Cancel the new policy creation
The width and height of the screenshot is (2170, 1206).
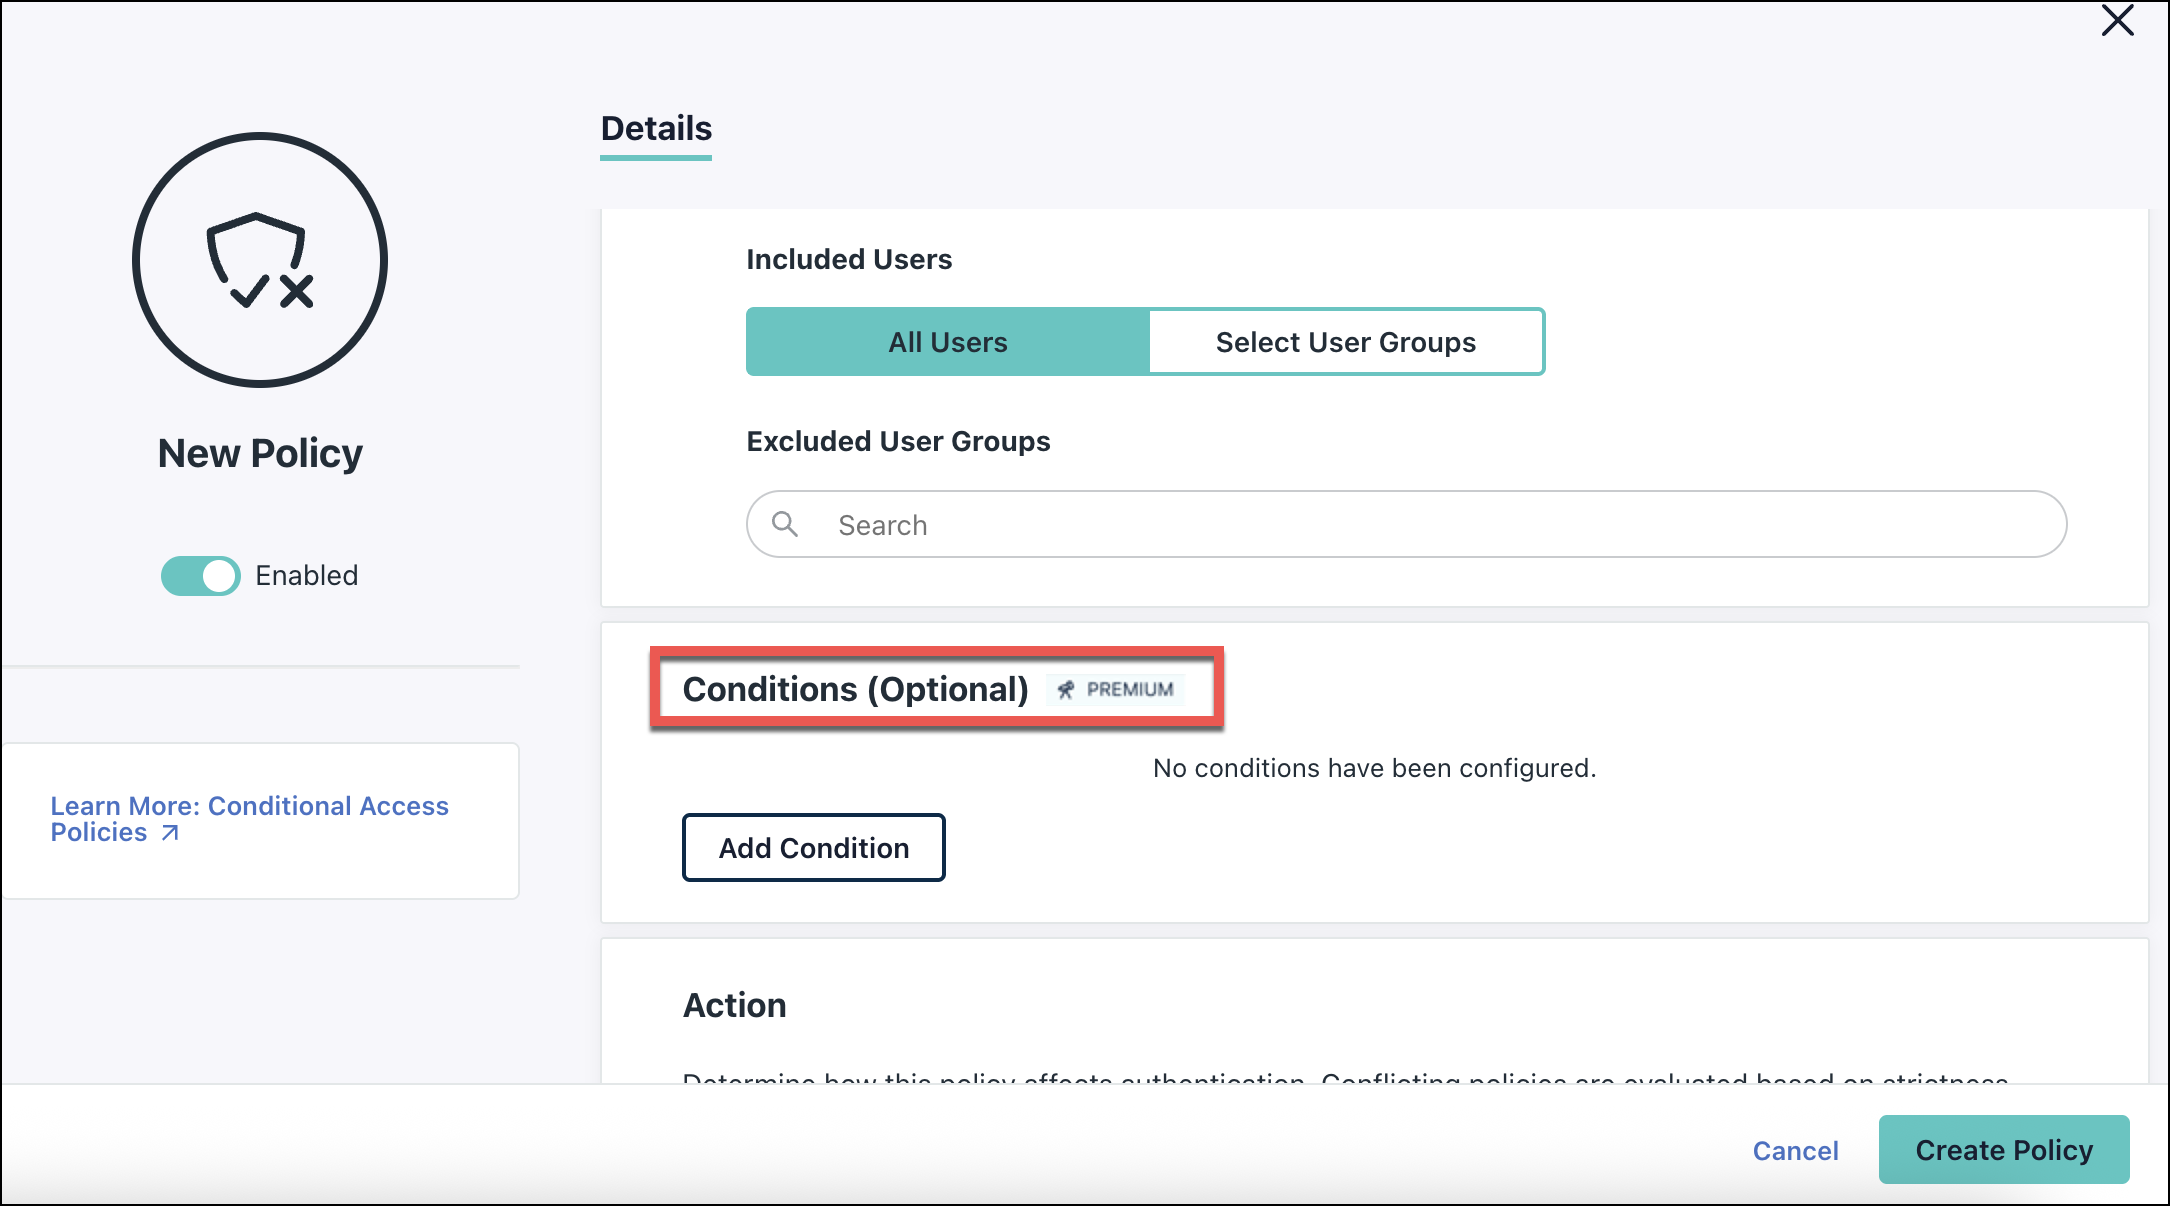1795,1150
